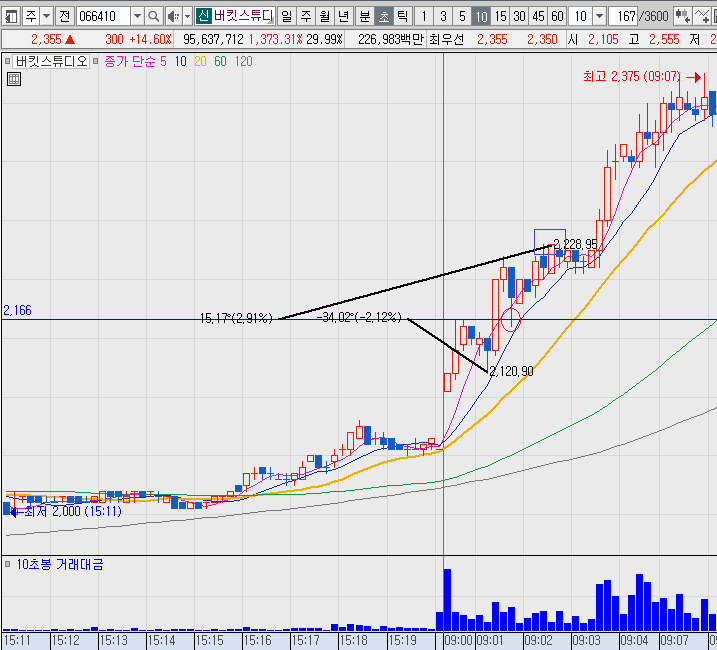717x650 pixels.
Task: Select the 15 interval button
Action: (x=500, y=17)
